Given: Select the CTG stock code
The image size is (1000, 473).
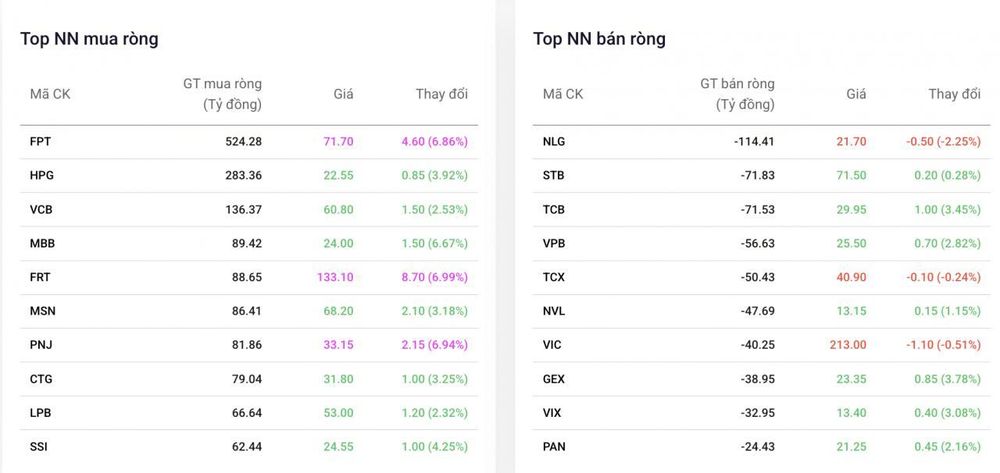Looking at the screenshot, I should (x=41, y=379).
